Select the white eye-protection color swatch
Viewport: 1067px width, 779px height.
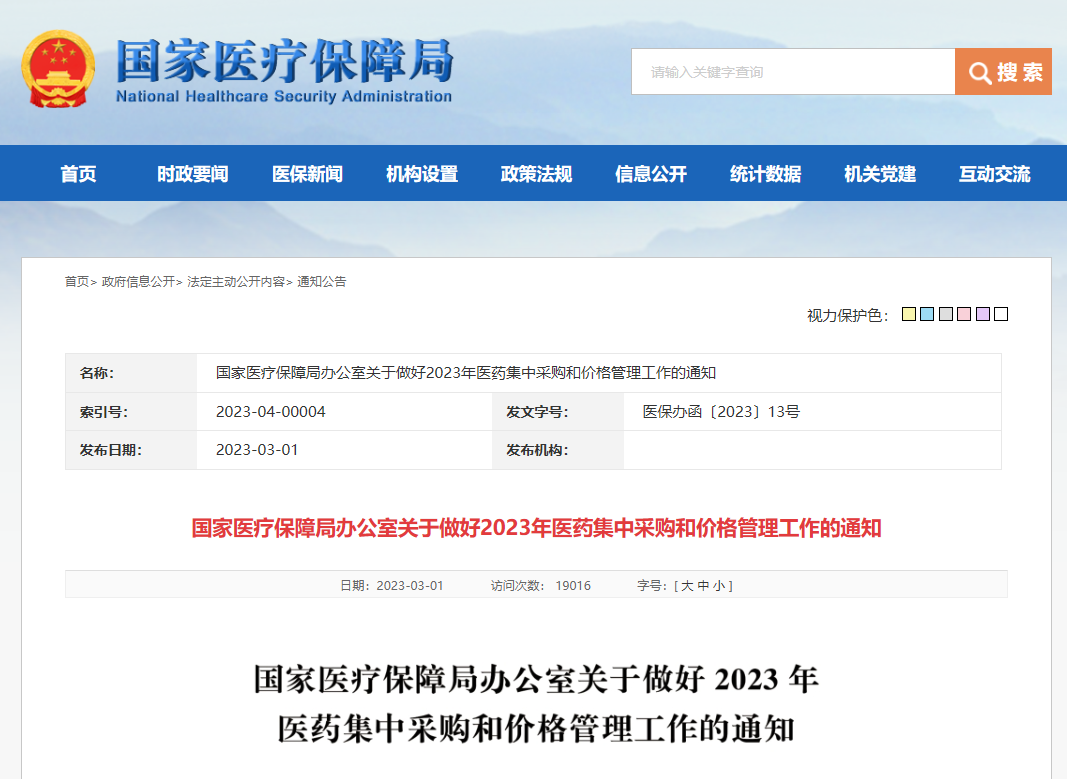(x=1001, y=314)
